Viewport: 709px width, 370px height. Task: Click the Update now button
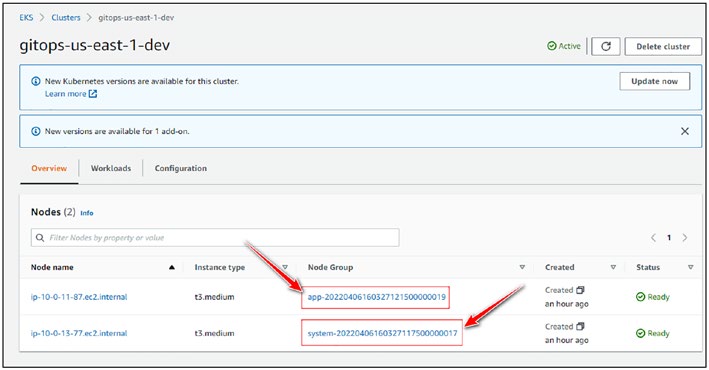654,81
